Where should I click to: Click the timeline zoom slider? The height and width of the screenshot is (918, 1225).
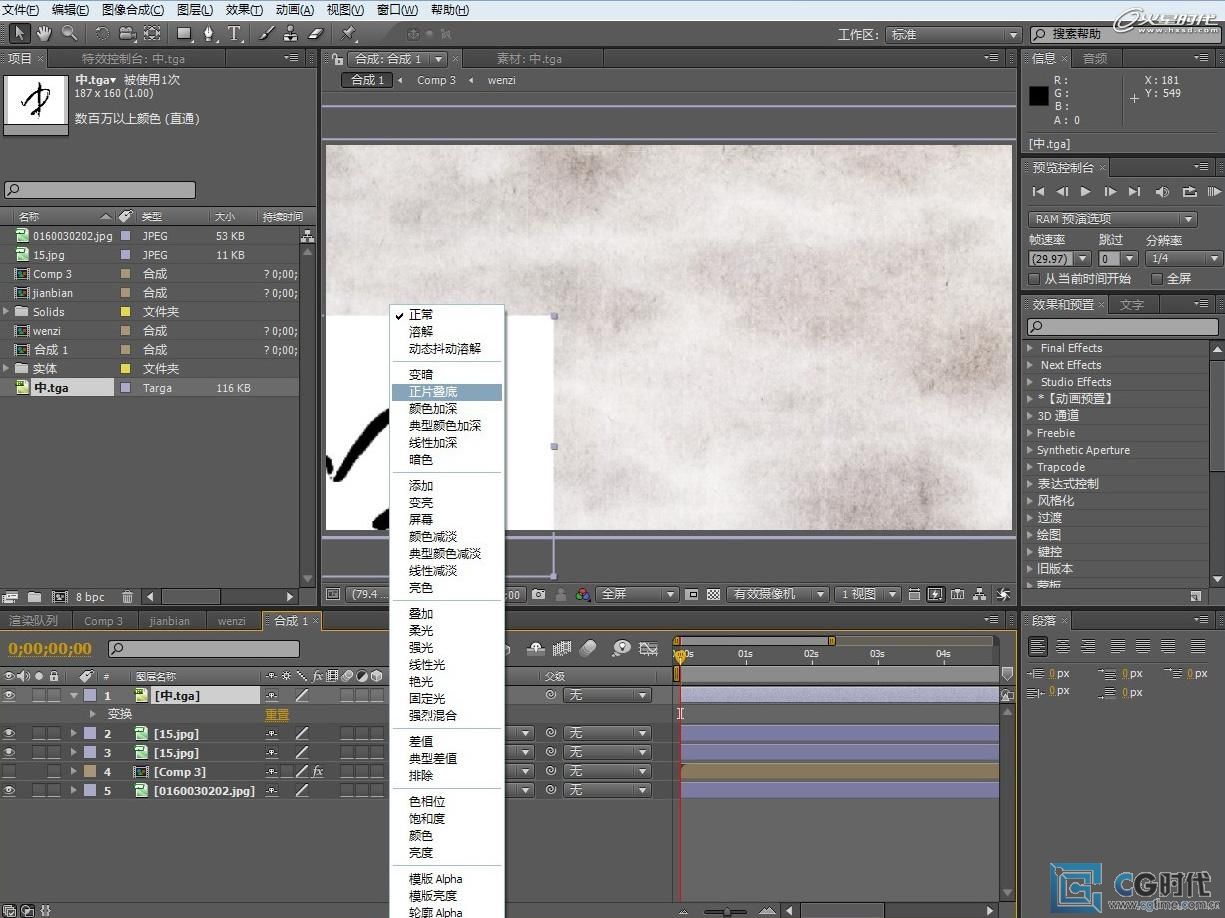pyautogui.click(x=726, y=911)
